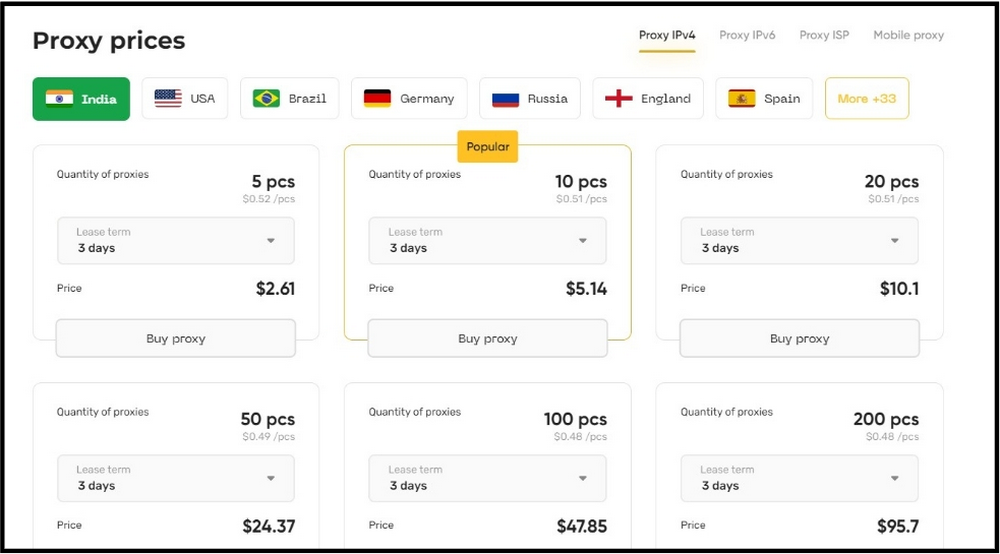Buy proxy for the 5 pcs plan

176,339
